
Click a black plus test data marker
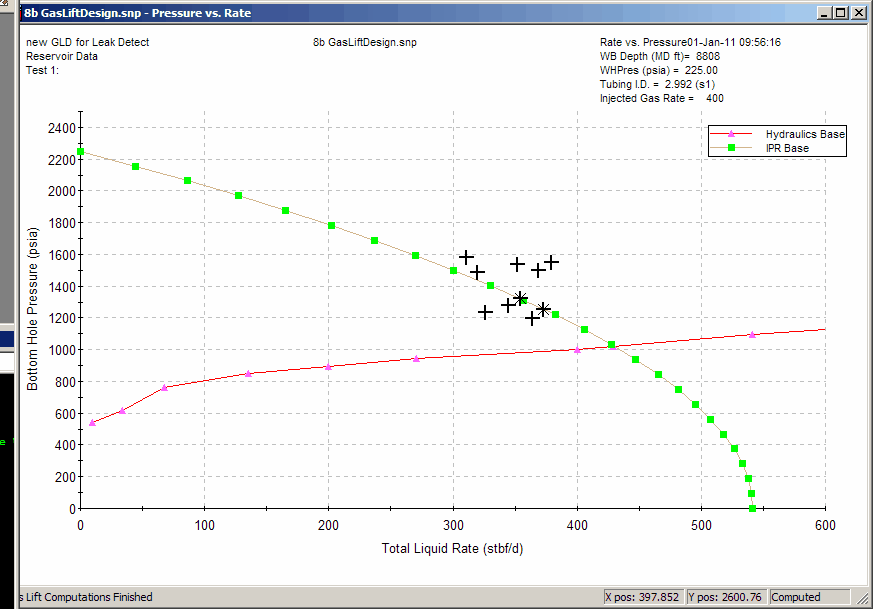coord(466,256)
